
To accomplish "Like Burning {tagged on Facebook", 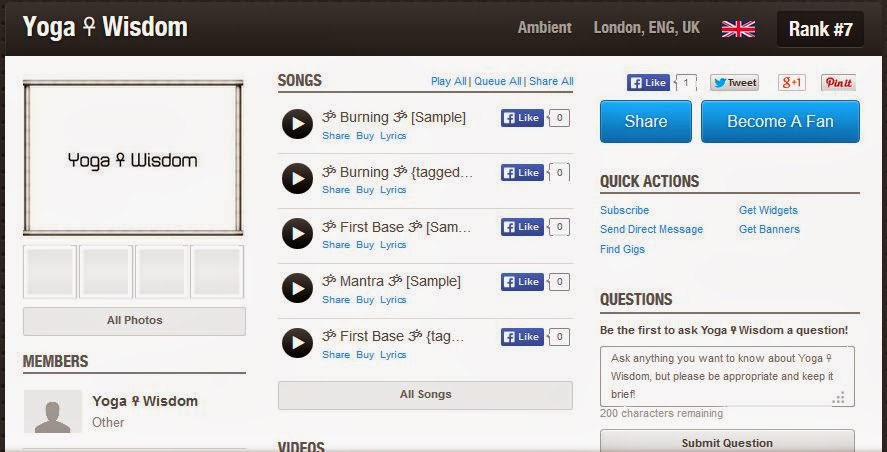I will pyautogui.click(x=522, y=173).
